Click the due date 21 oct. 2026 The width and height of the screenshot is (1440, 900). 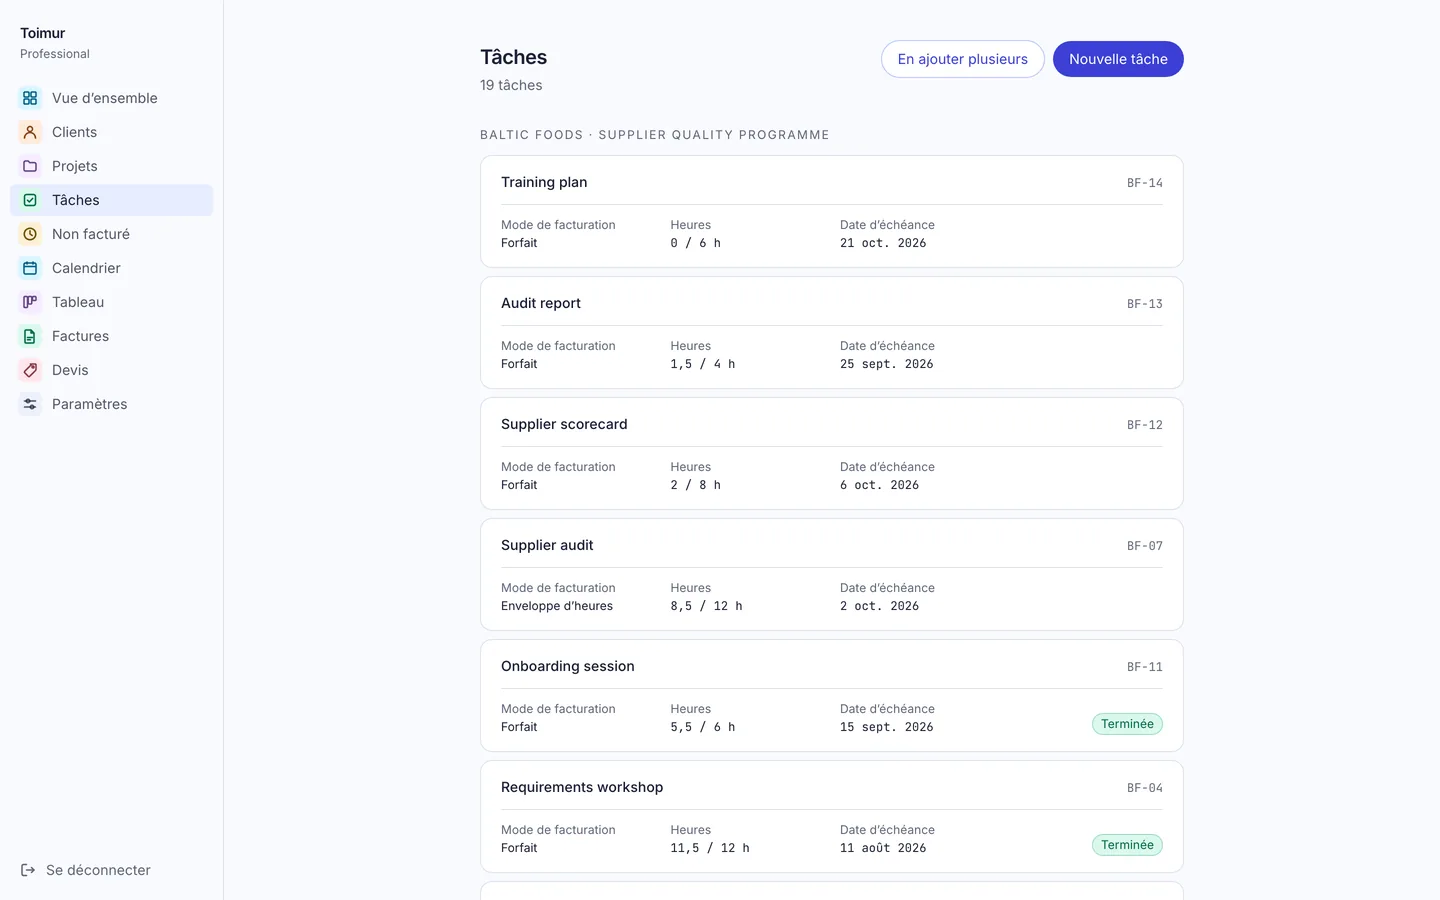[883, 243]
